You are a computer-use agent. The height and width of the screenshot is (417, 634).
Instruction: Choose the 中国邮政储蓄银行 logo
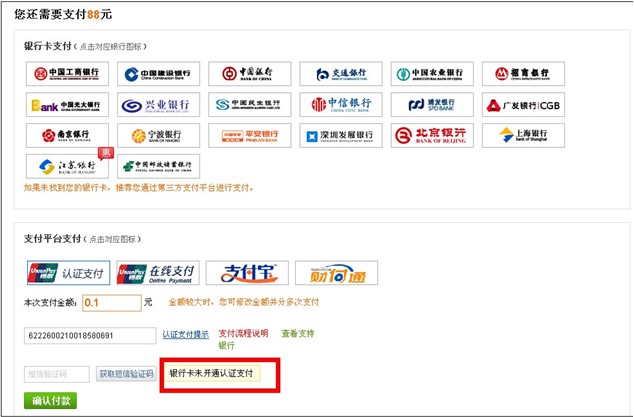157,167
